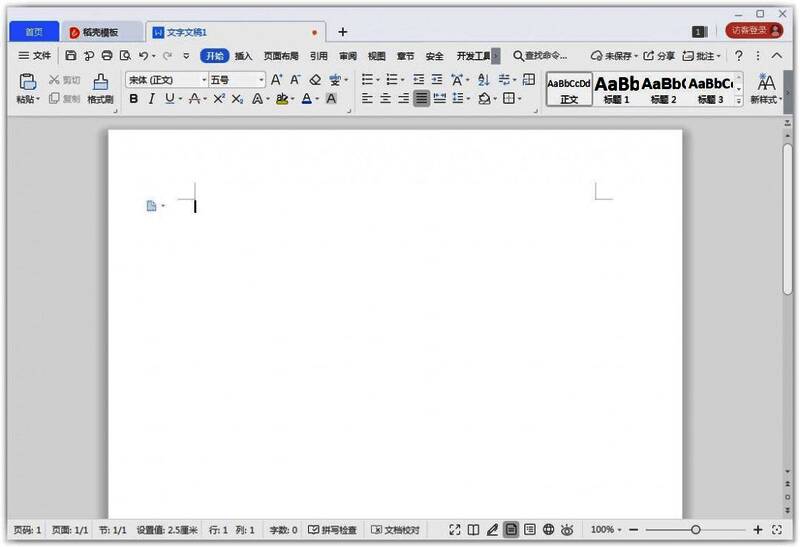Click the 查找命令 search command field

click(x=541, y=56)
